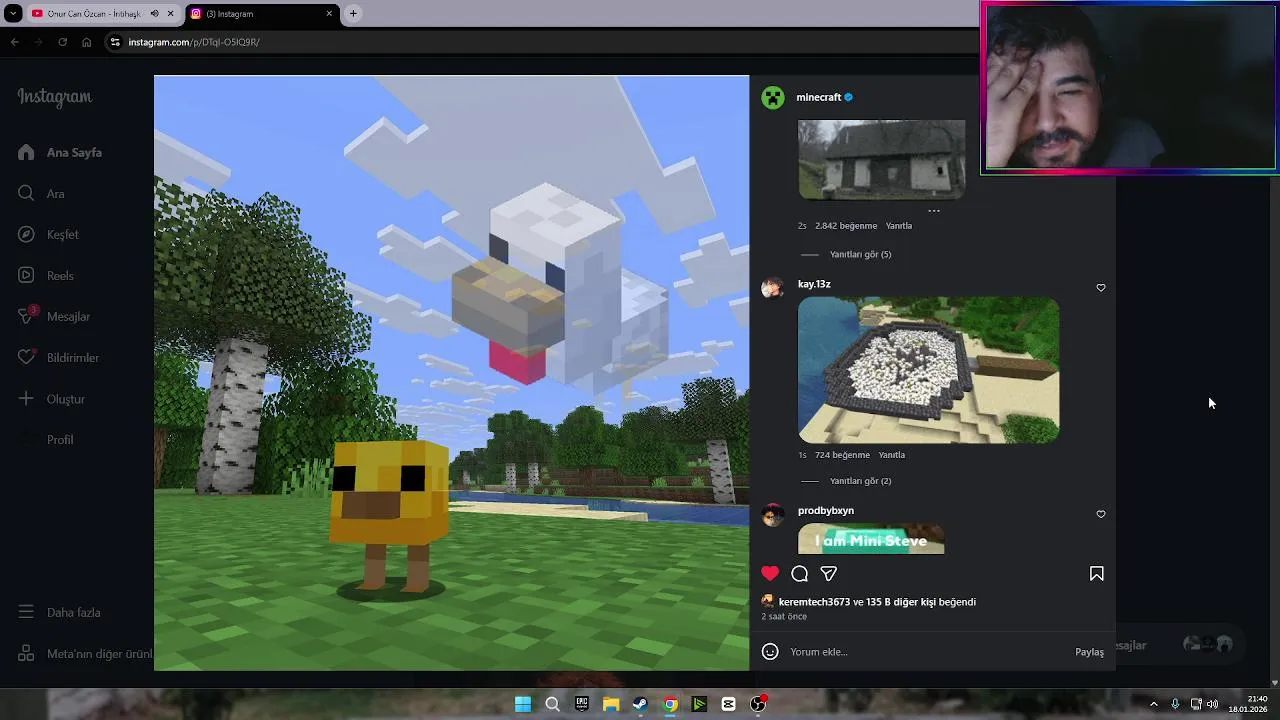Click Oluştur to create a post
The height and width of the screenshot is (720, 1280).
click(51, 399)
